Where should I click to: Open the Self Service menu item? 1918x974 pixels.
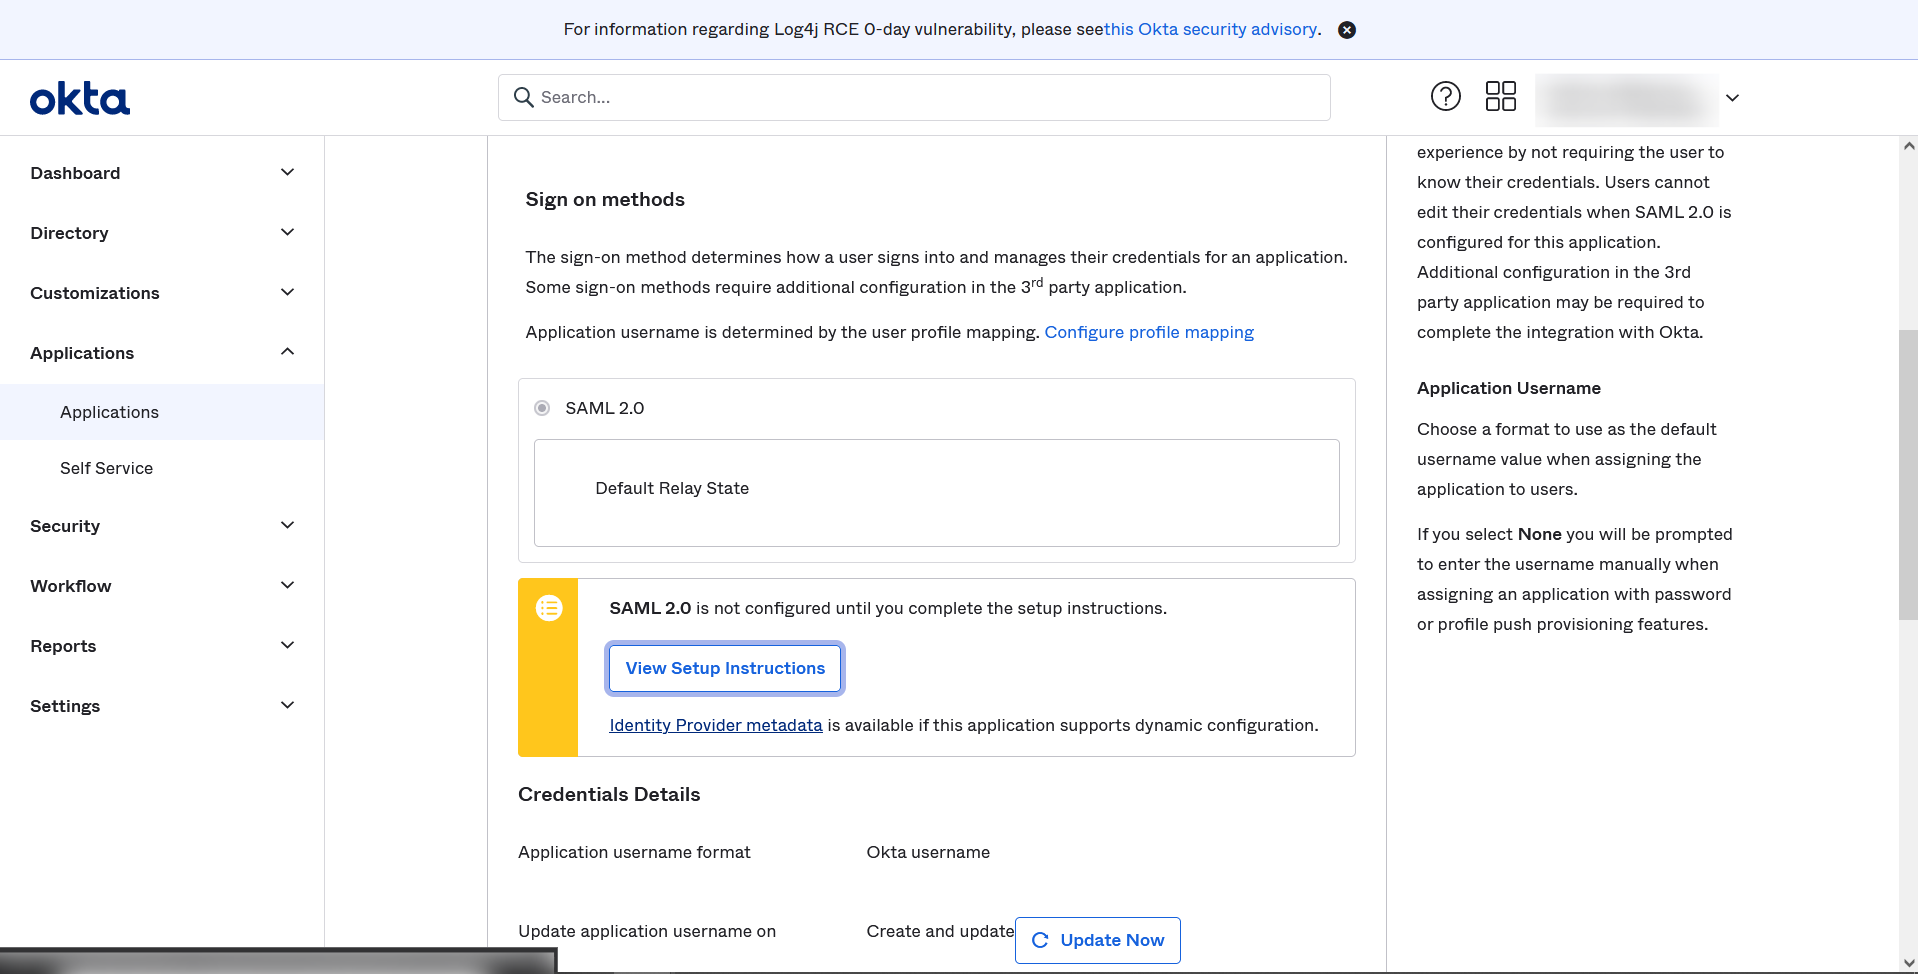pos(106,468)
